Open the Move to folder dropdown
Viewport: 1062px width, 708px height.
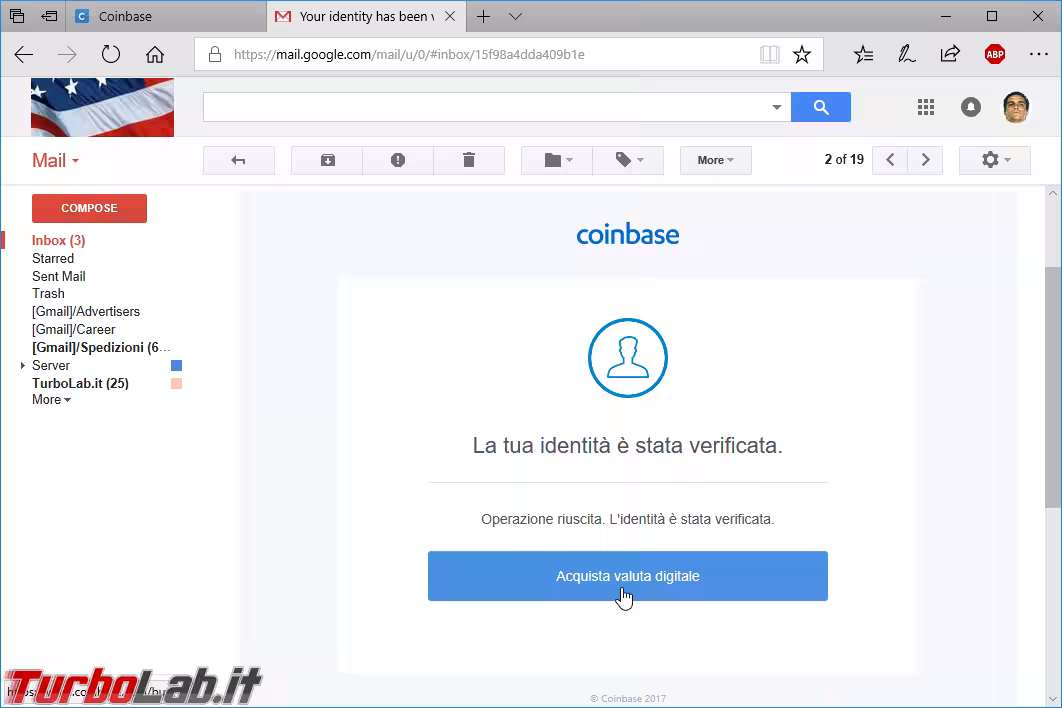[x=557, y=161]
